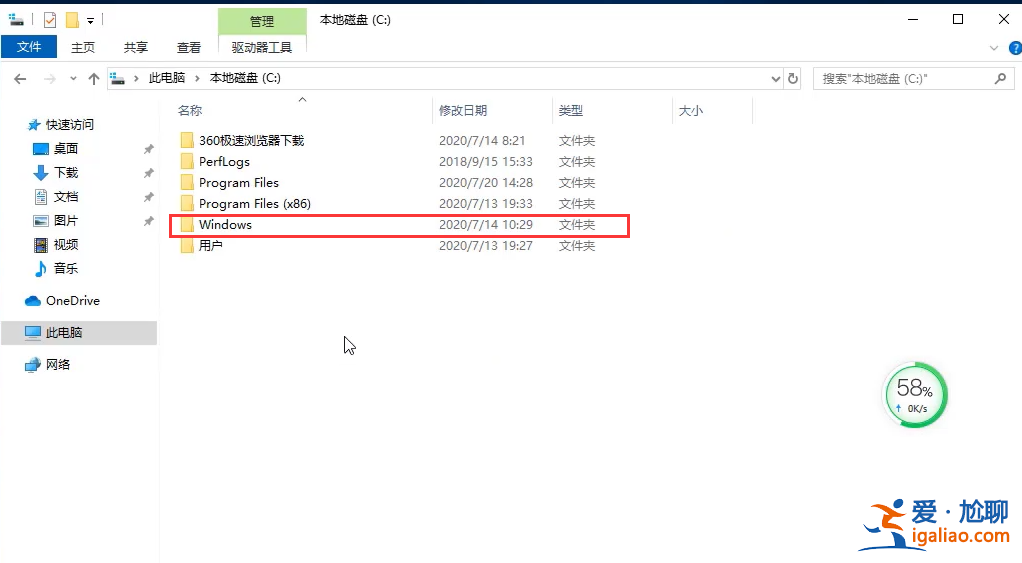Select 此电脑 in the navigation pane

[79, 332]
